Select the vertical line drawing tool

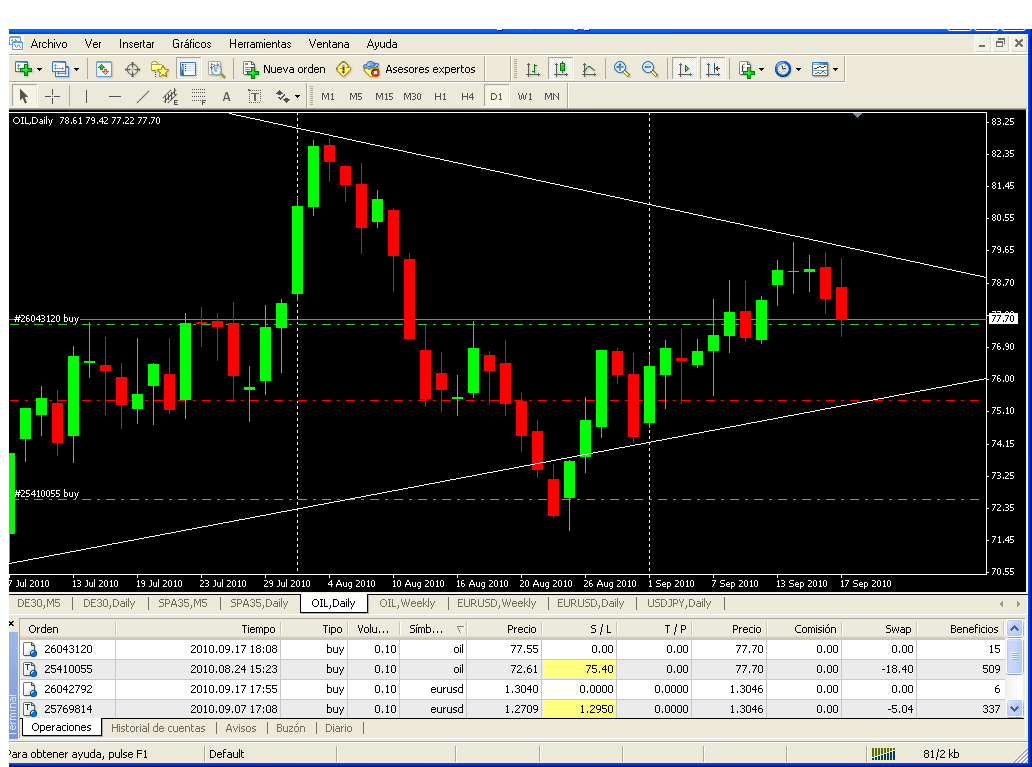pyautogui.click(x=86, y=96)
